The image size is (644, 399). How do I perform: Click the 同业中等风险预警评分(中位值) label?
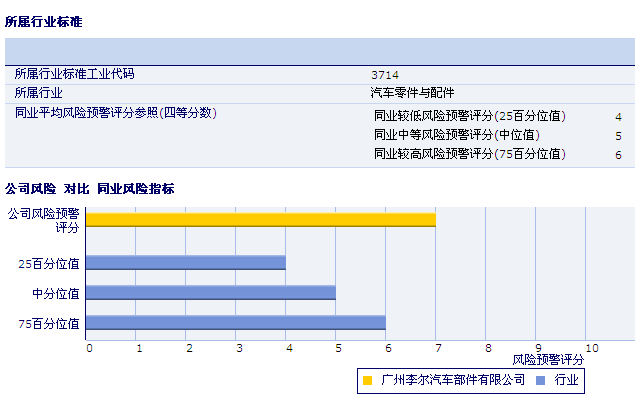tap(456, 135)
